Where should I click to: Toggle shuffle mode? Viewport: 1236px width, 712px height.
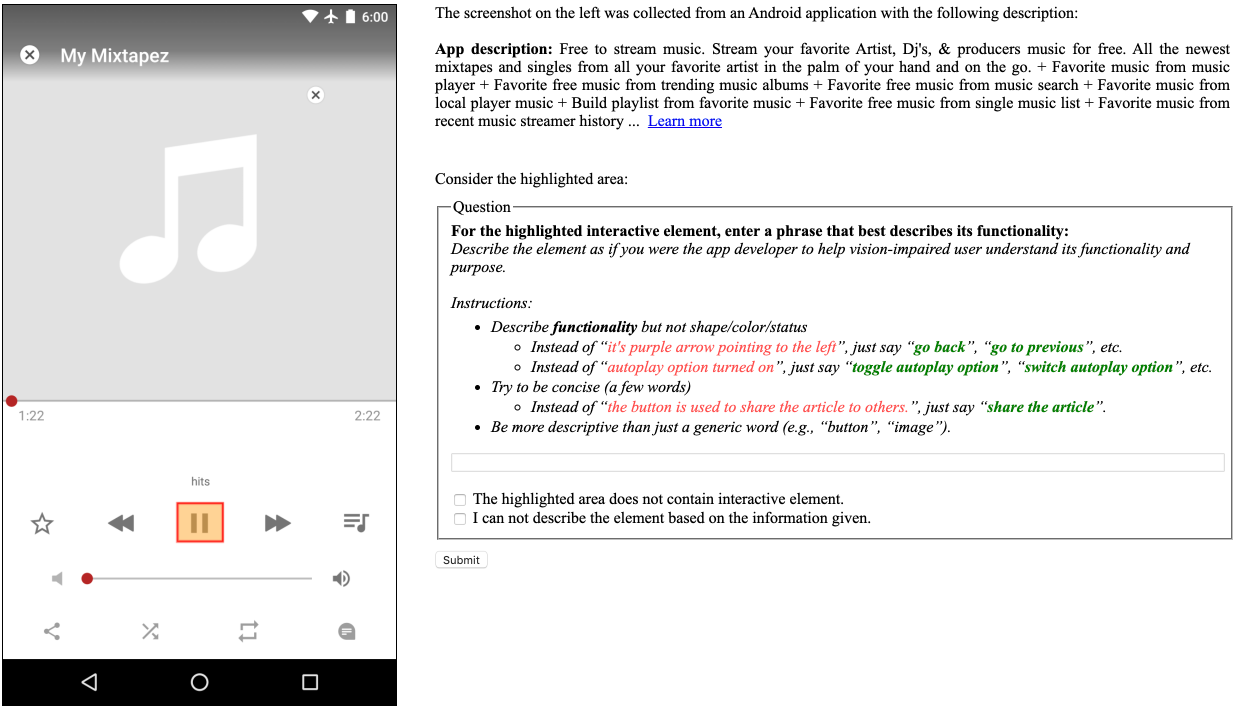click(x=150, y=631)
